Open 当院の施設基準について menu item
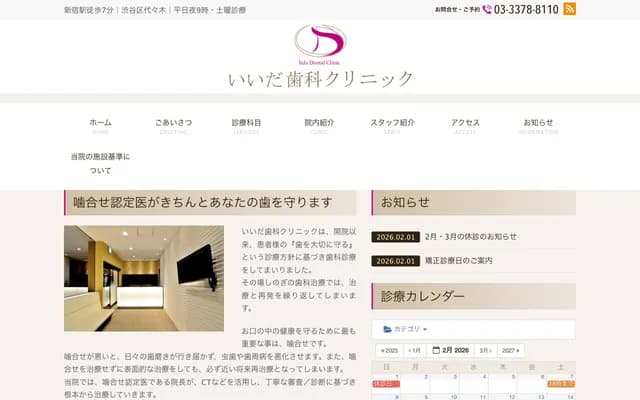Viewport: 640px width, 400px height. pos(100,163)
